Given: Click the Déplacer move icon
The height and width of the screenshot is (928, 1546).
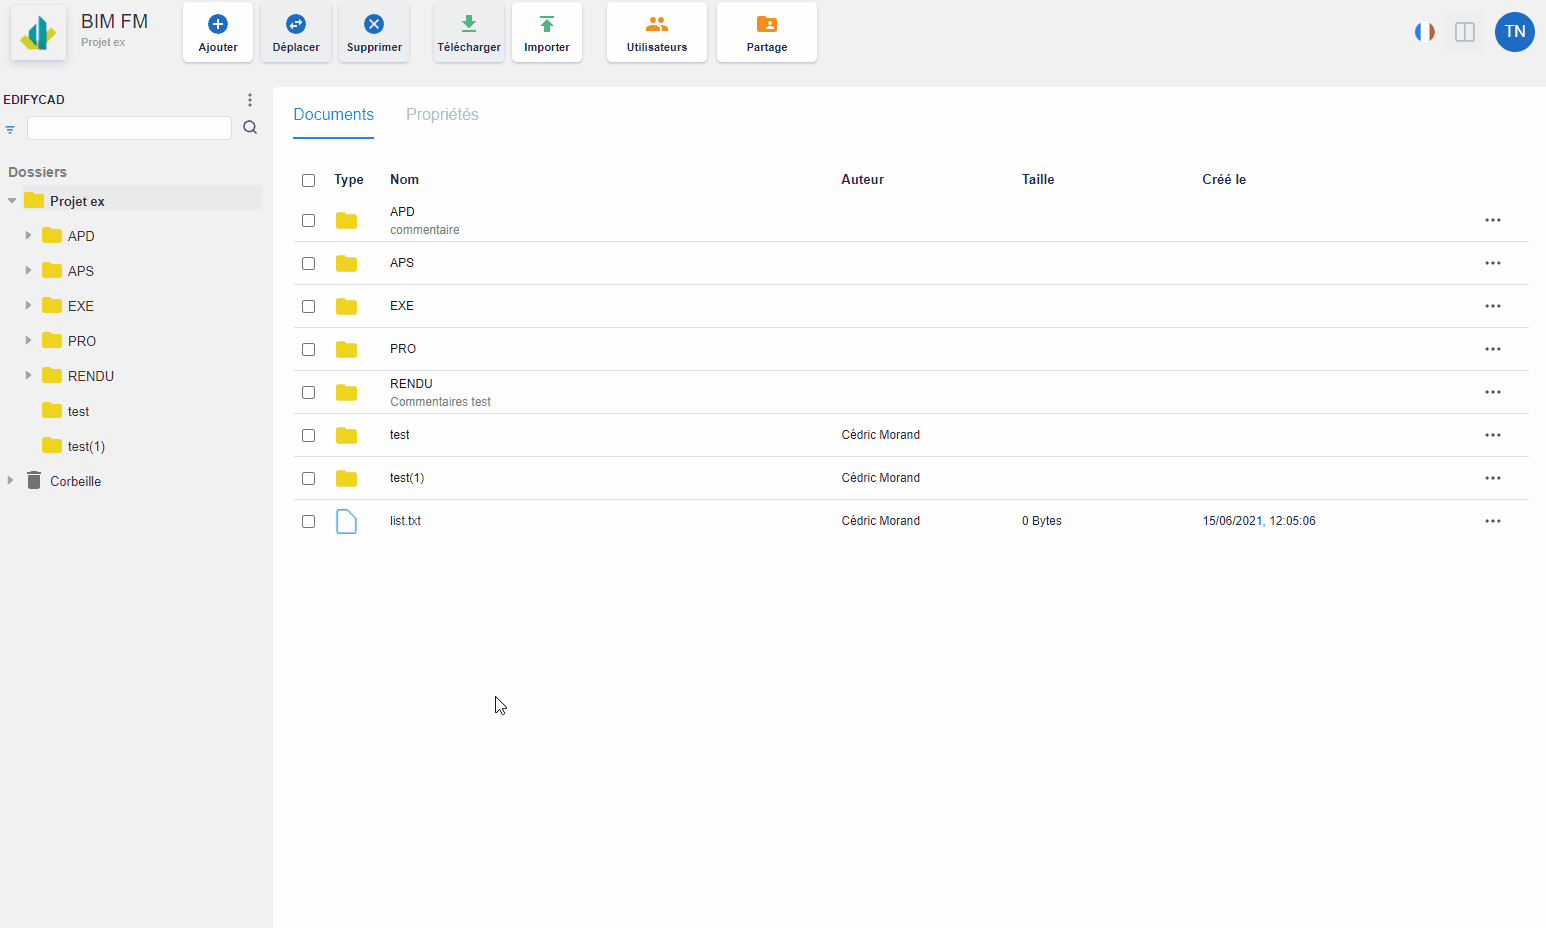Looking at the screenshot, I should pos(296,24).
